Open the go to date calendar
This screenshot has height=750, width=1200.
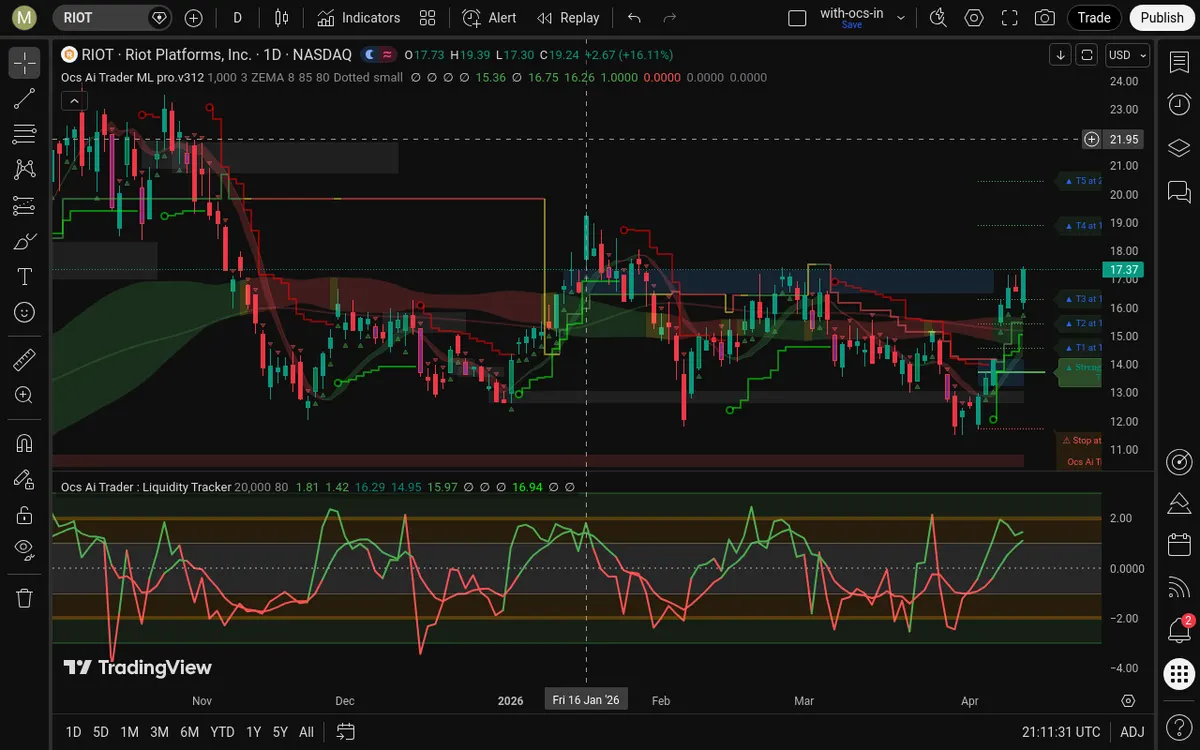click(345, 731)
